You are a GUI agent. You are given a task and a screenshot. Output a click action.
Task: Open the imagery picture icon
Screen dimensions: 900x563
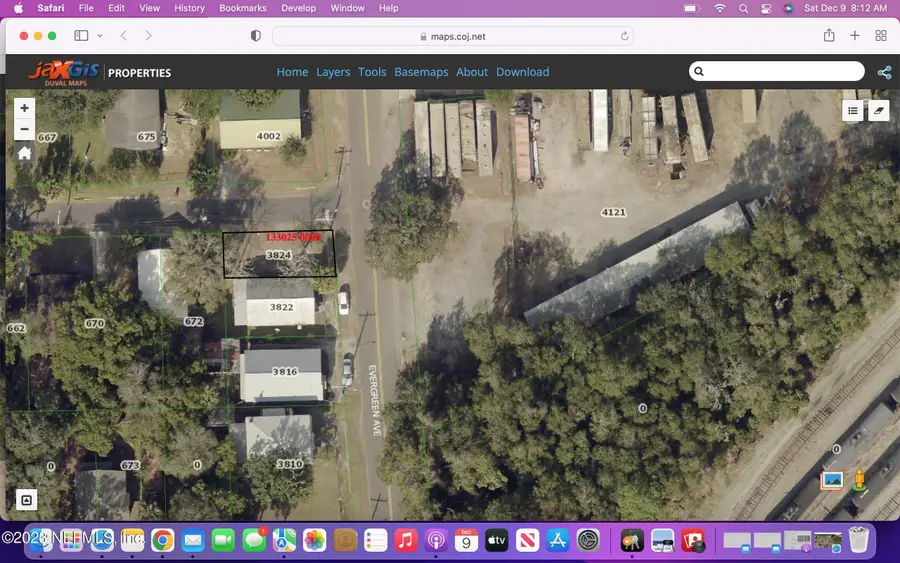(832, 480)
